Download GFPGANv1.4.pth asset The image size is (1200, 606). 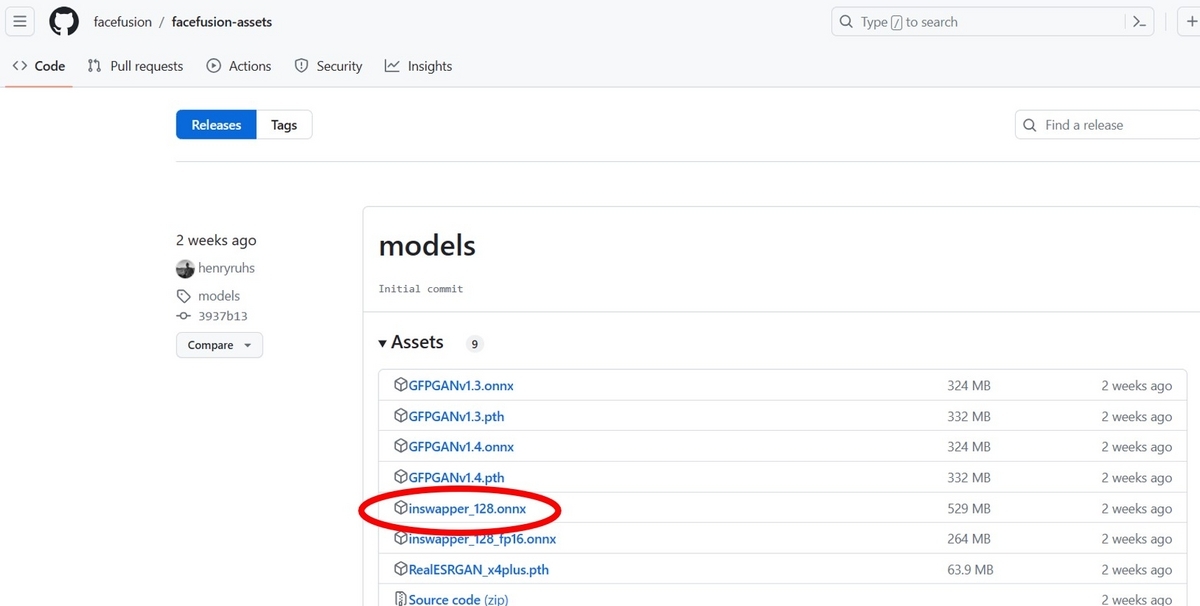(456, 477)
